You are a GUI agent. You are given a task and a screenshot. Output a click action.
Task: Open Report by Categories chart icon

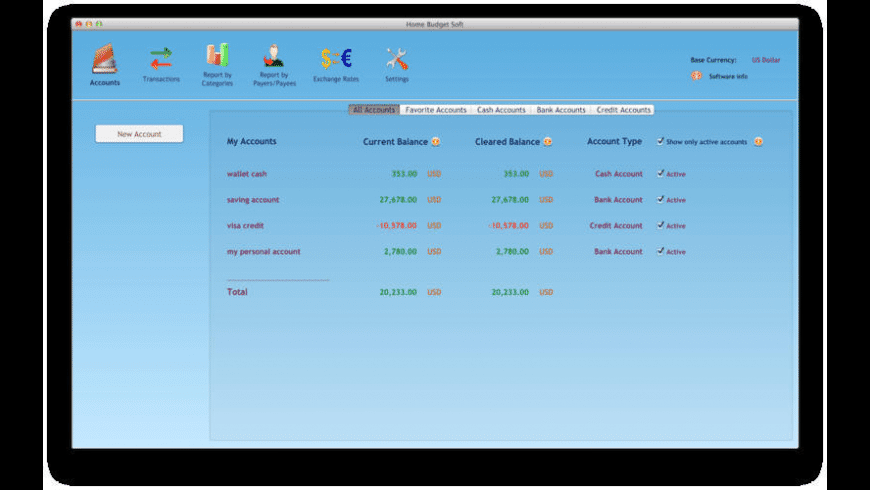217,55
